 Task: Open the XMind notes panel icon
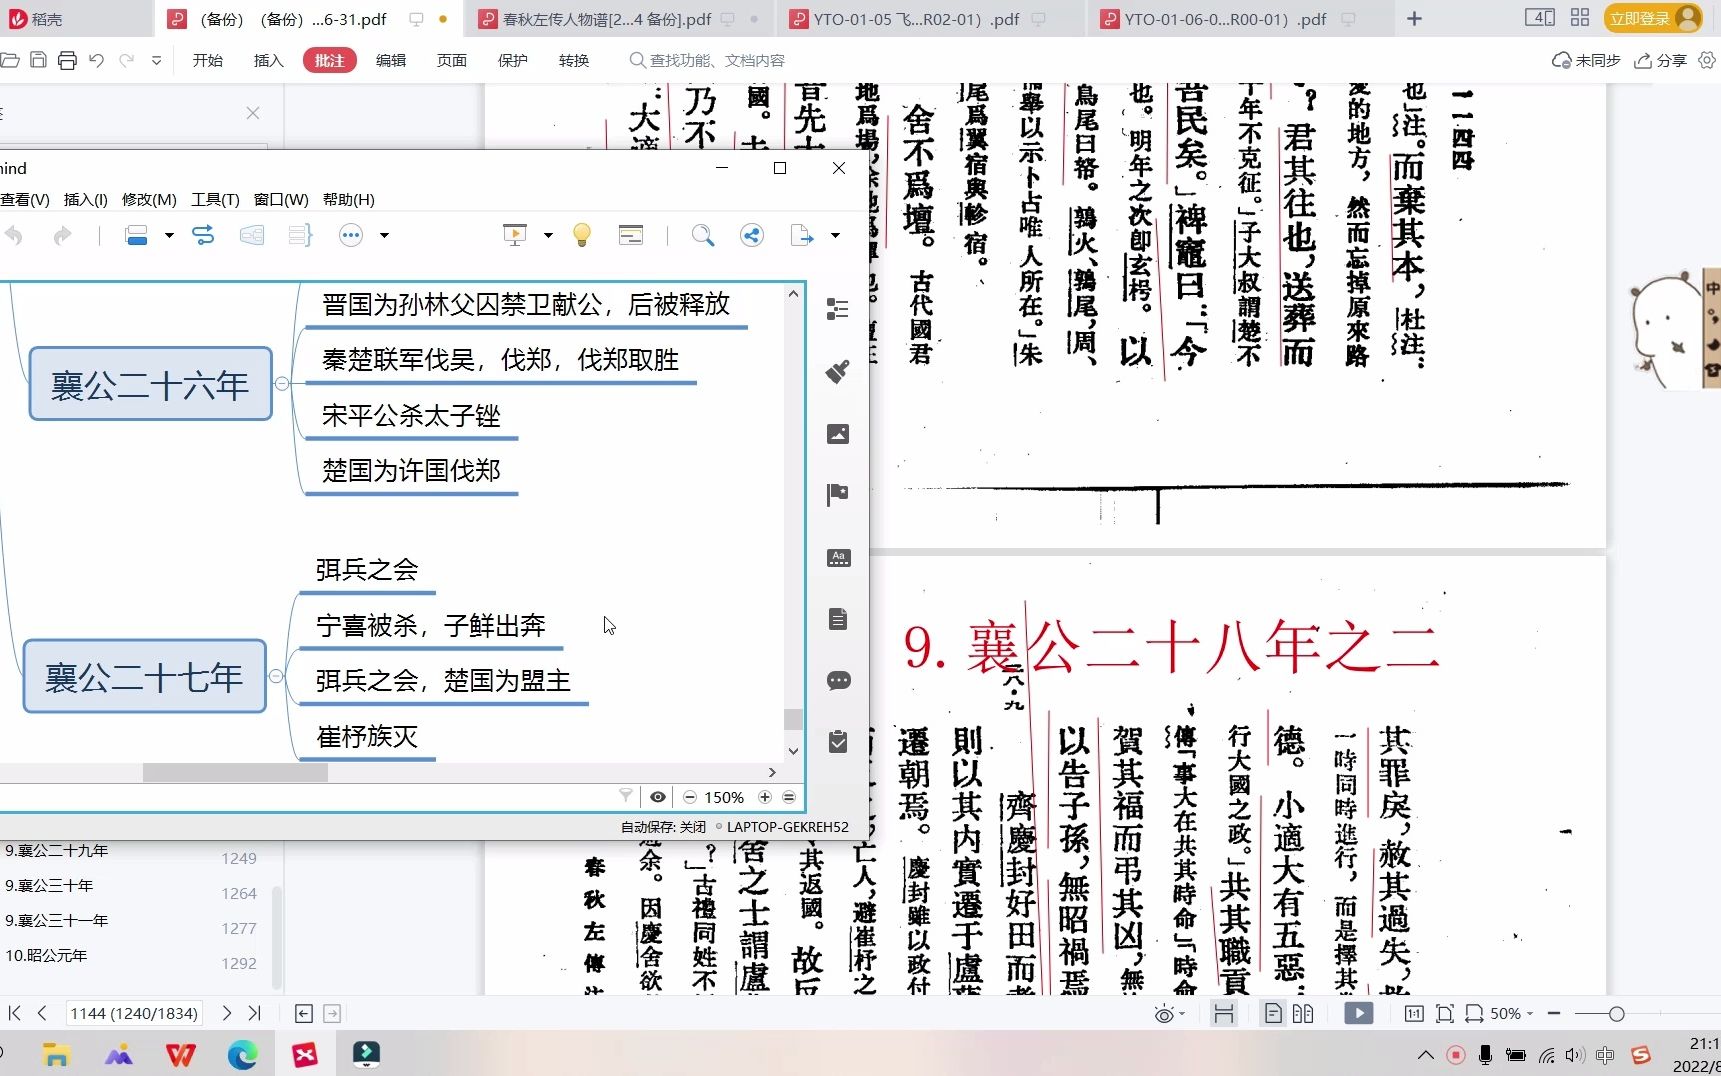[x=838, y=619]
